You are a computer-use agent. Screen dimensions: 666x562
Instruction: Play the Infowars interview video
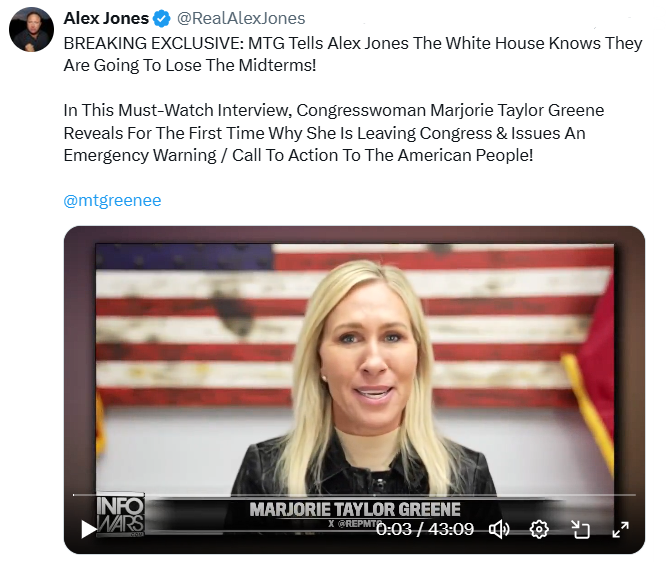click(88, 529)
